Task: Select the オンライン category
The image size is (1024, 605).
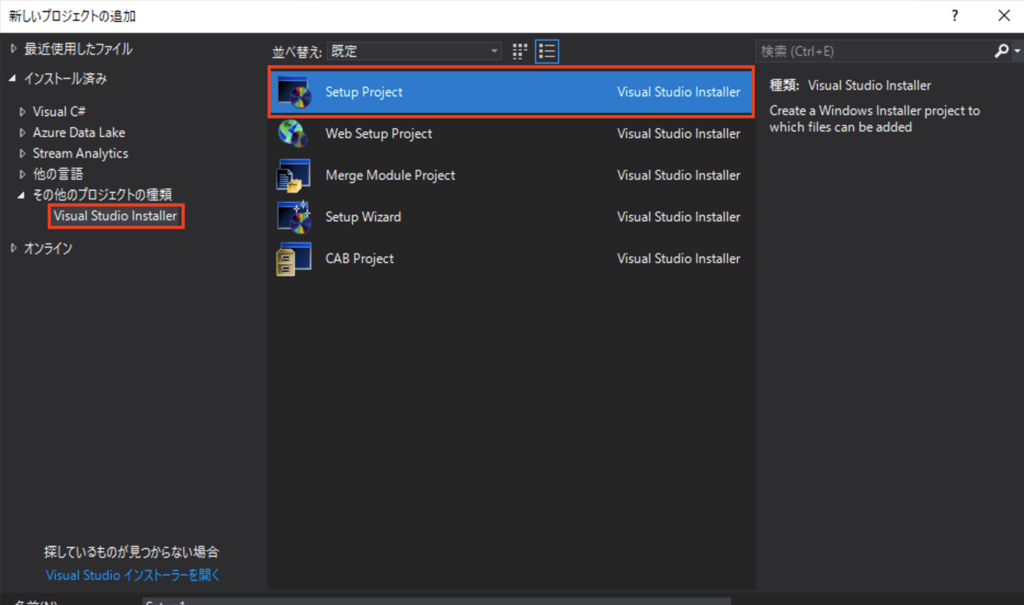Action: coord(48,248)
